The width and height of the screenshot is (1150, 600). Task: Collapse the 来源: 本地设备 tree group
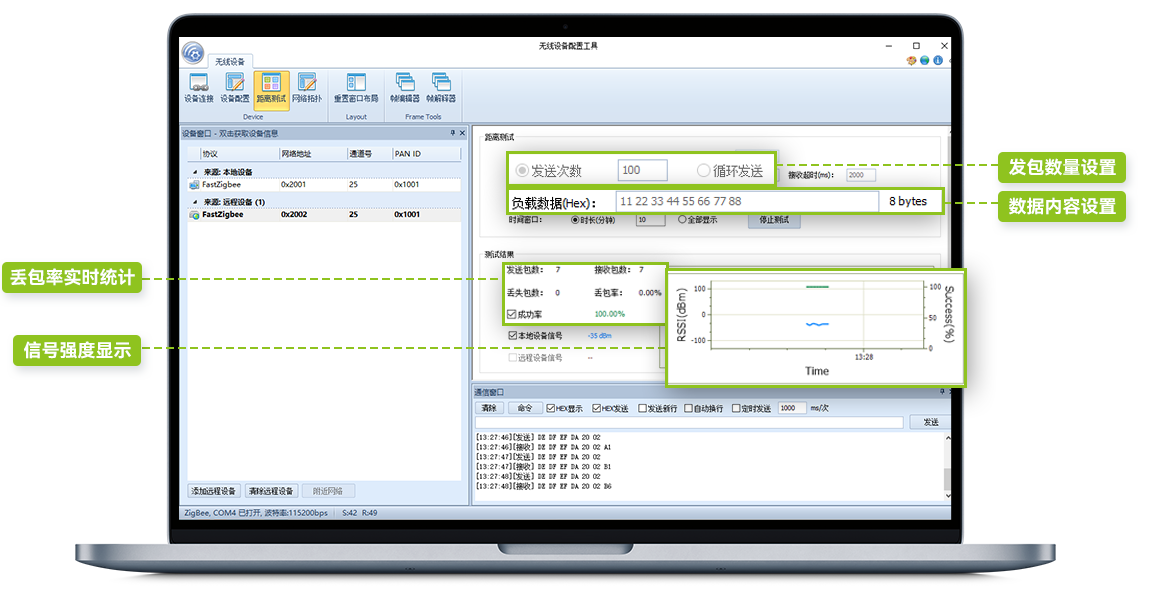tap(195, 172)
